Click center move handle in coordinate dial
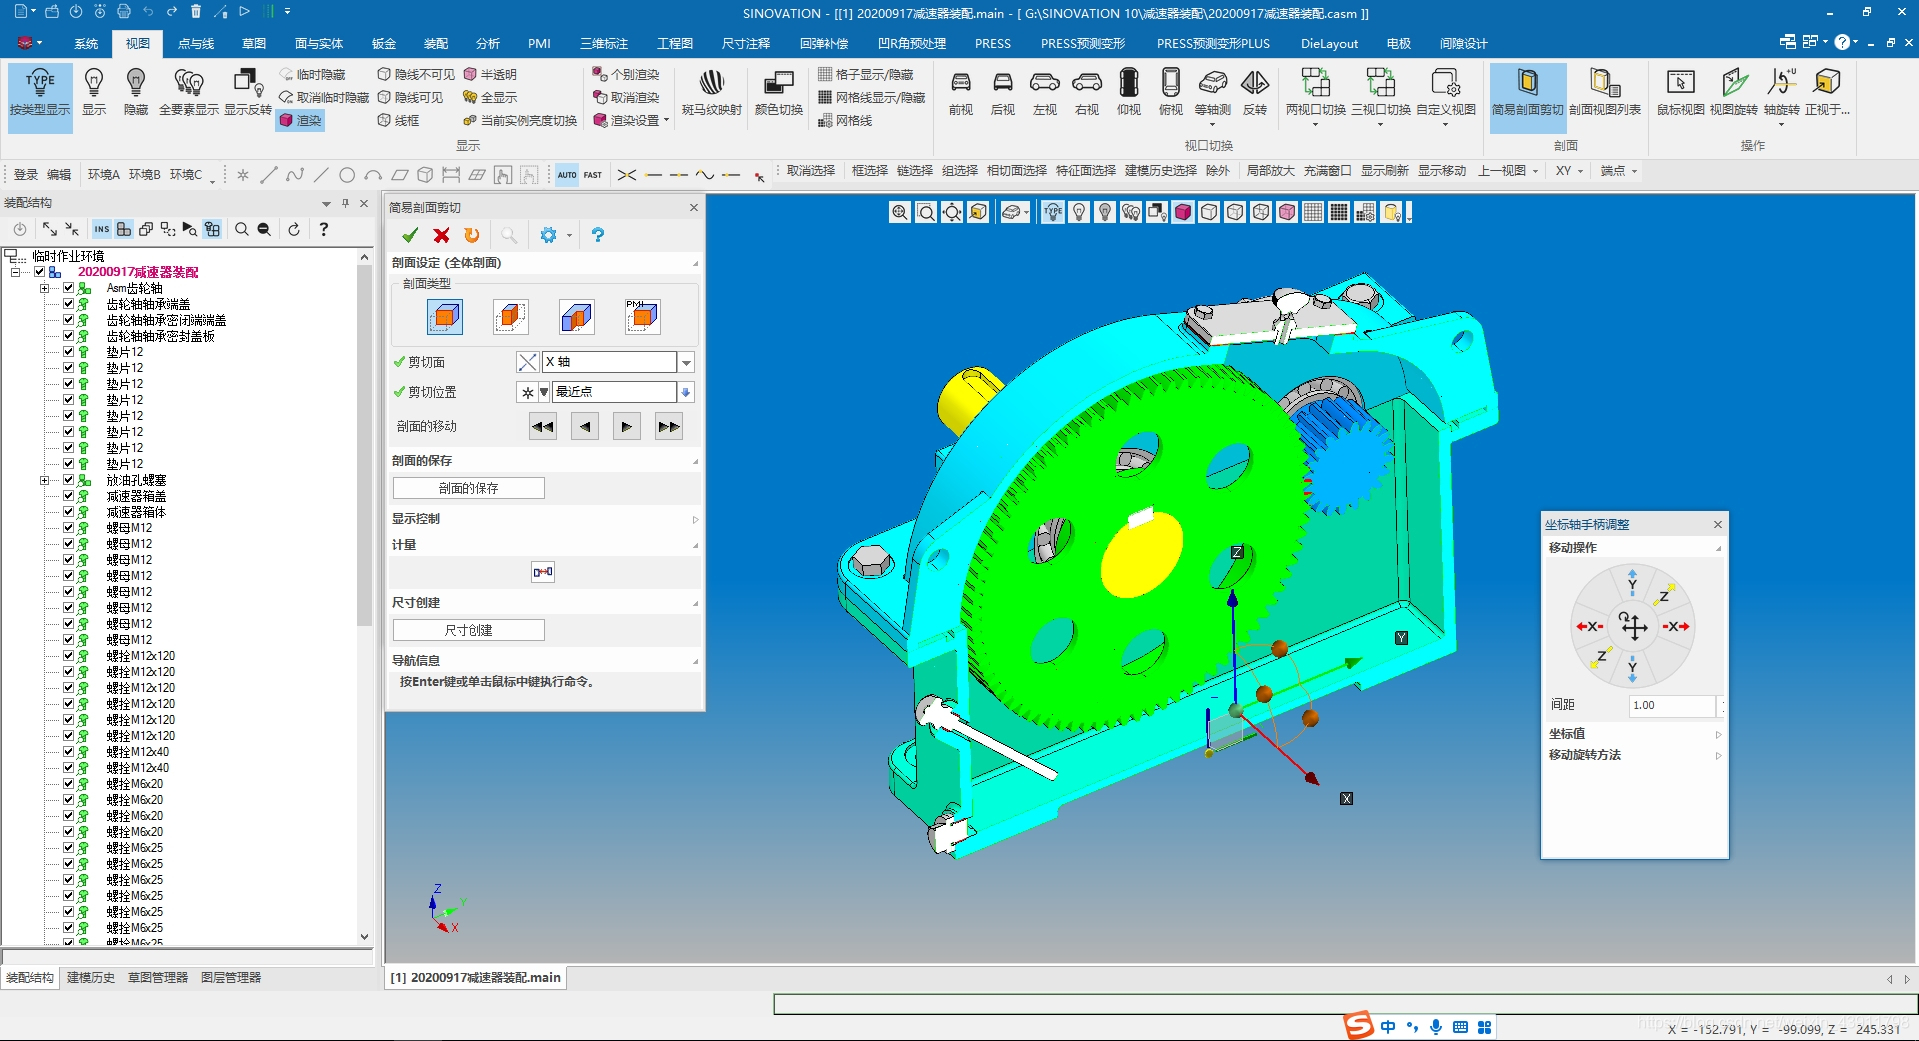The height and width of the screenshot is (1041, 1919). (x=1633, y=626)
